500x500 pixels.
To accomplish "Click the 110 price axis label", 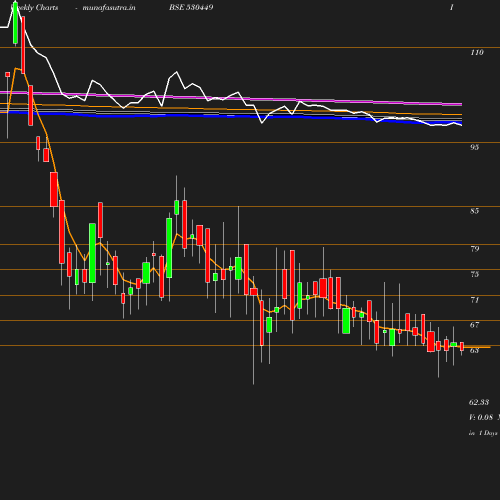I will click(477, 52).
